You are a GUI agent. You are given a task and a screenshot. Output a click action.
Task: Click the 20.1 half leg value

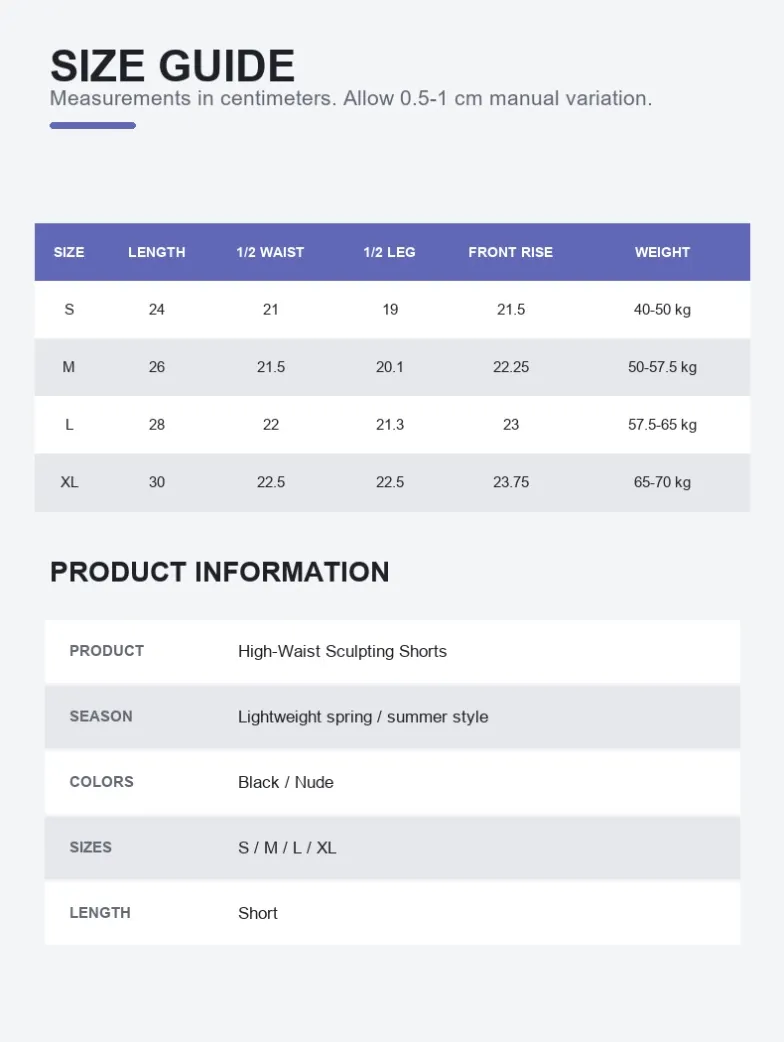(x=389, y=367)
